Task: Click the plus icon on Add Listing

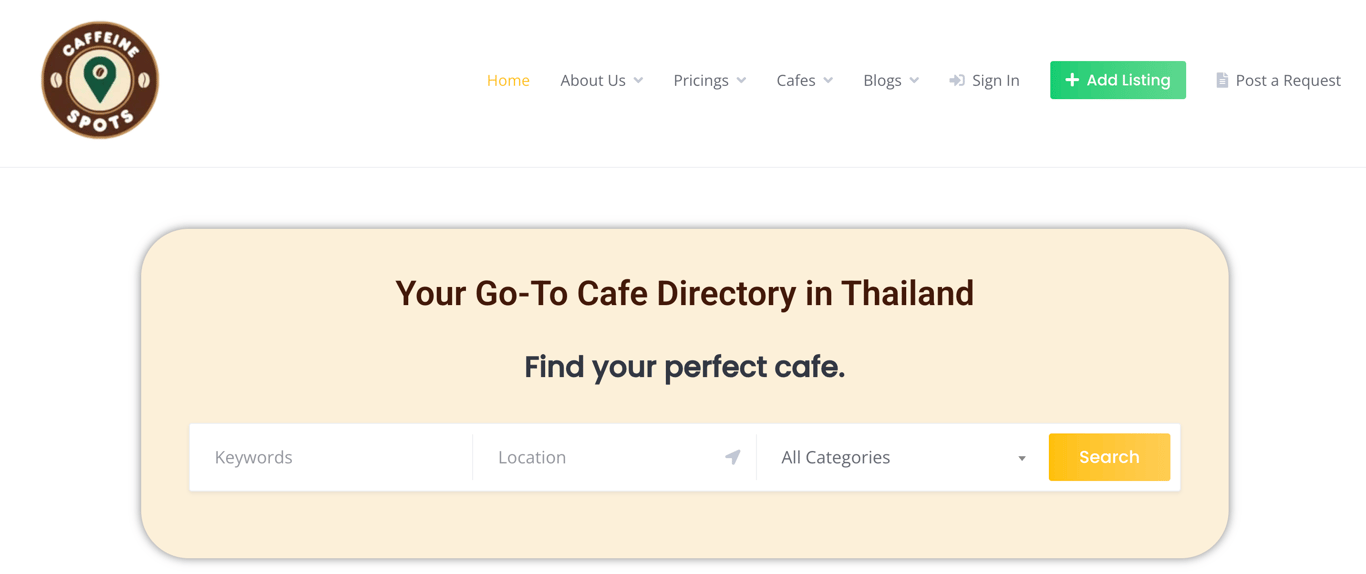Action: tap(1072, 80)
